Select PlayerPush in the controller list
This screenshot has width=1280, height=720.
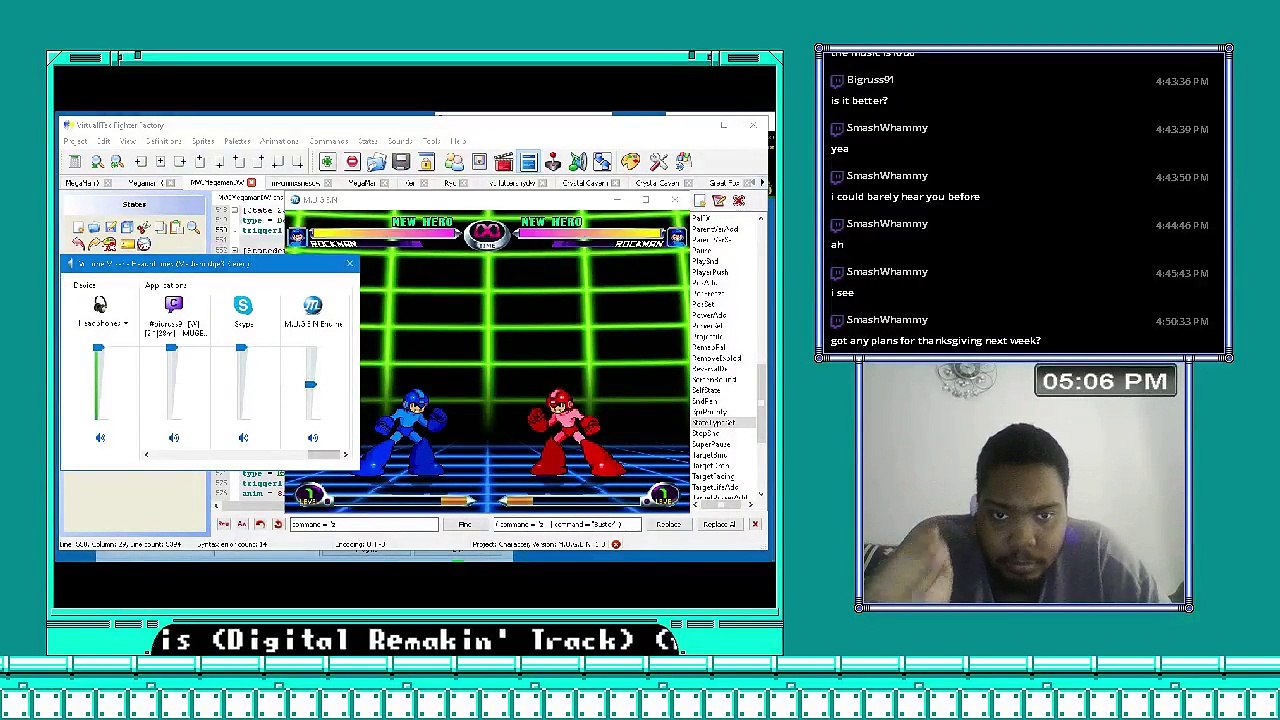710,273
